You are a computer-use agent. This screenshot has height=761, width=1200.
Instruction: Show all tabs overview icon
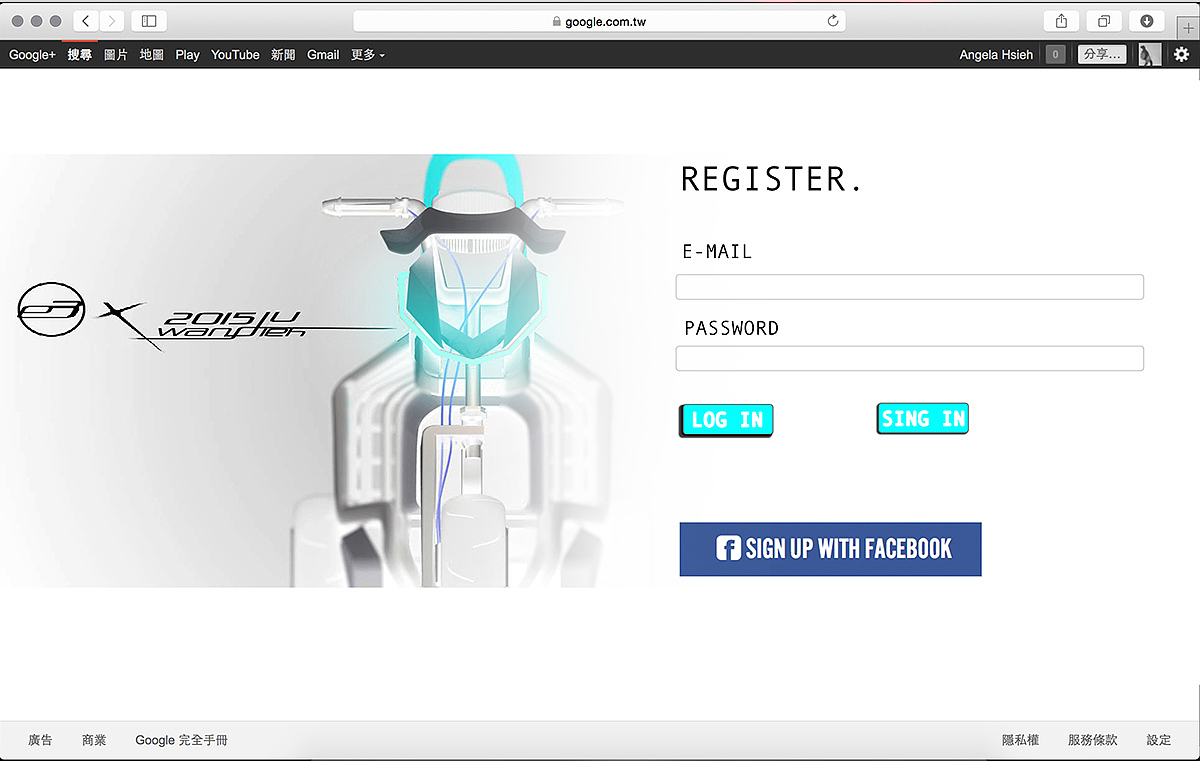pos(1104,21)
